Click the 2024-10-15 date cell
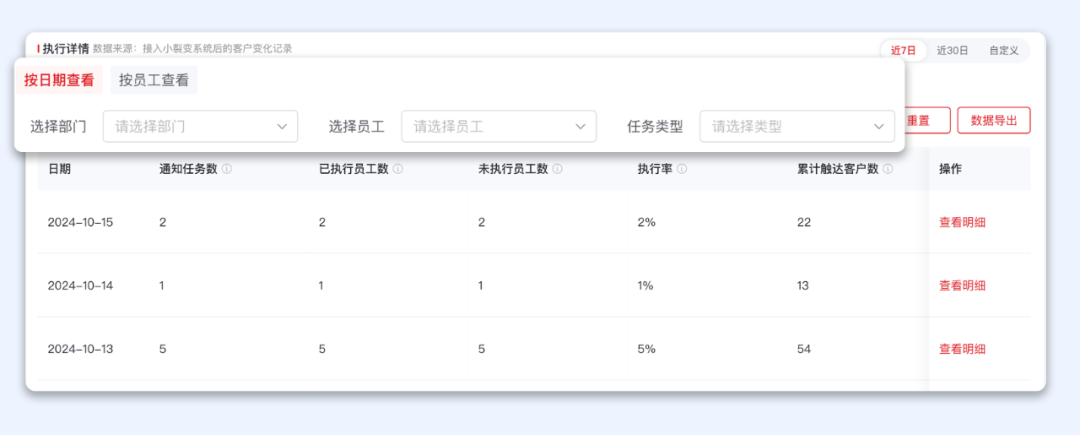This screenshot has height=435, width=1080. (80, 222)
